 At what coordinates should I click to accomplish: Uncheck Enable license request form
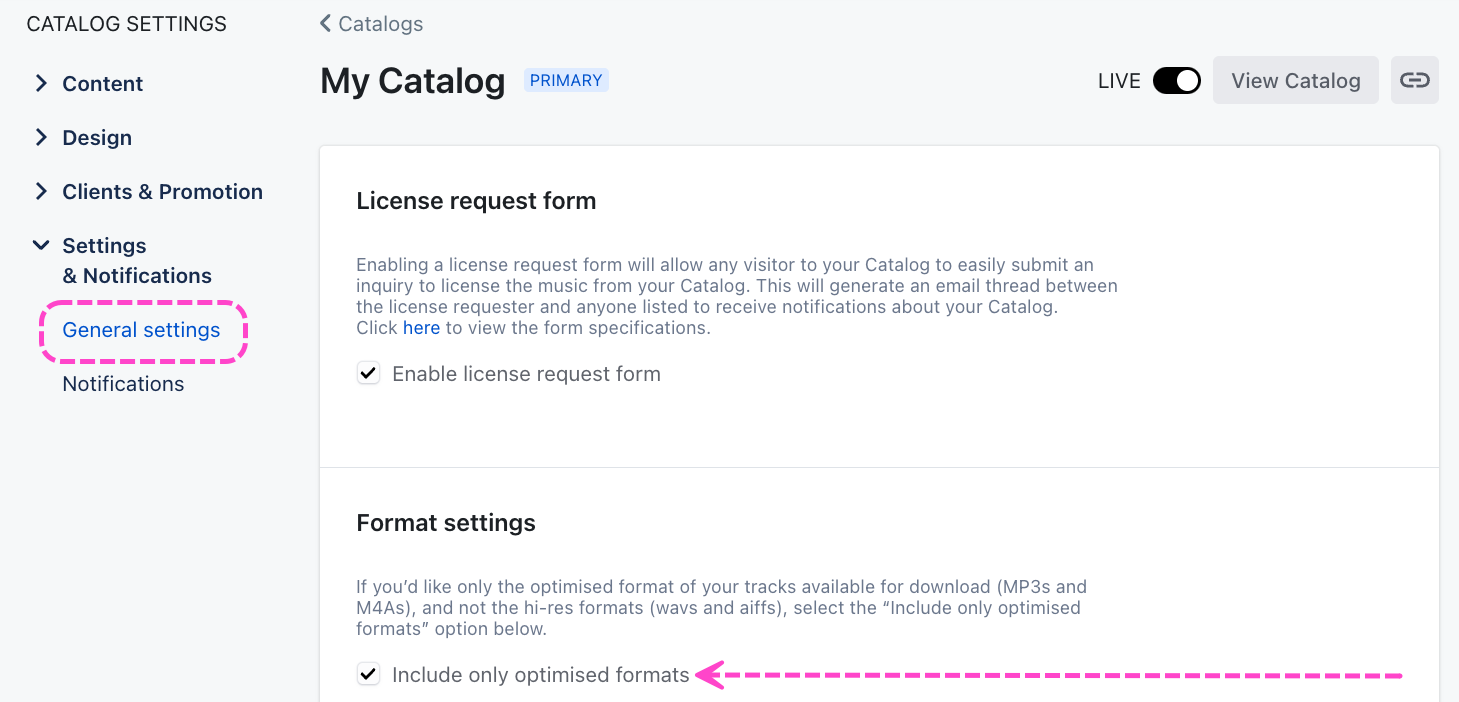(x=369, y=374)
